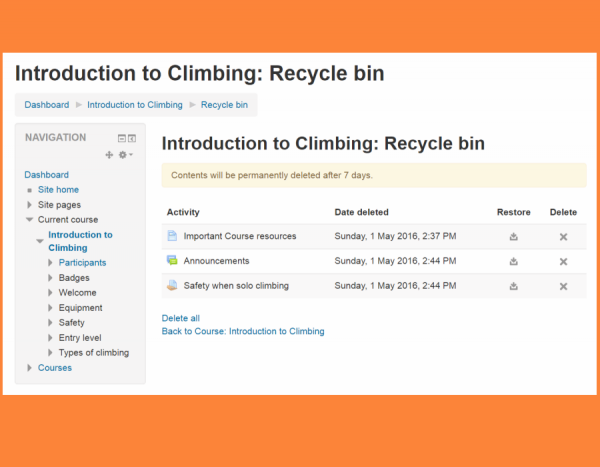Open Site home in navigation
This screenshot has height=467, width=600.
(x=58, y=190)
